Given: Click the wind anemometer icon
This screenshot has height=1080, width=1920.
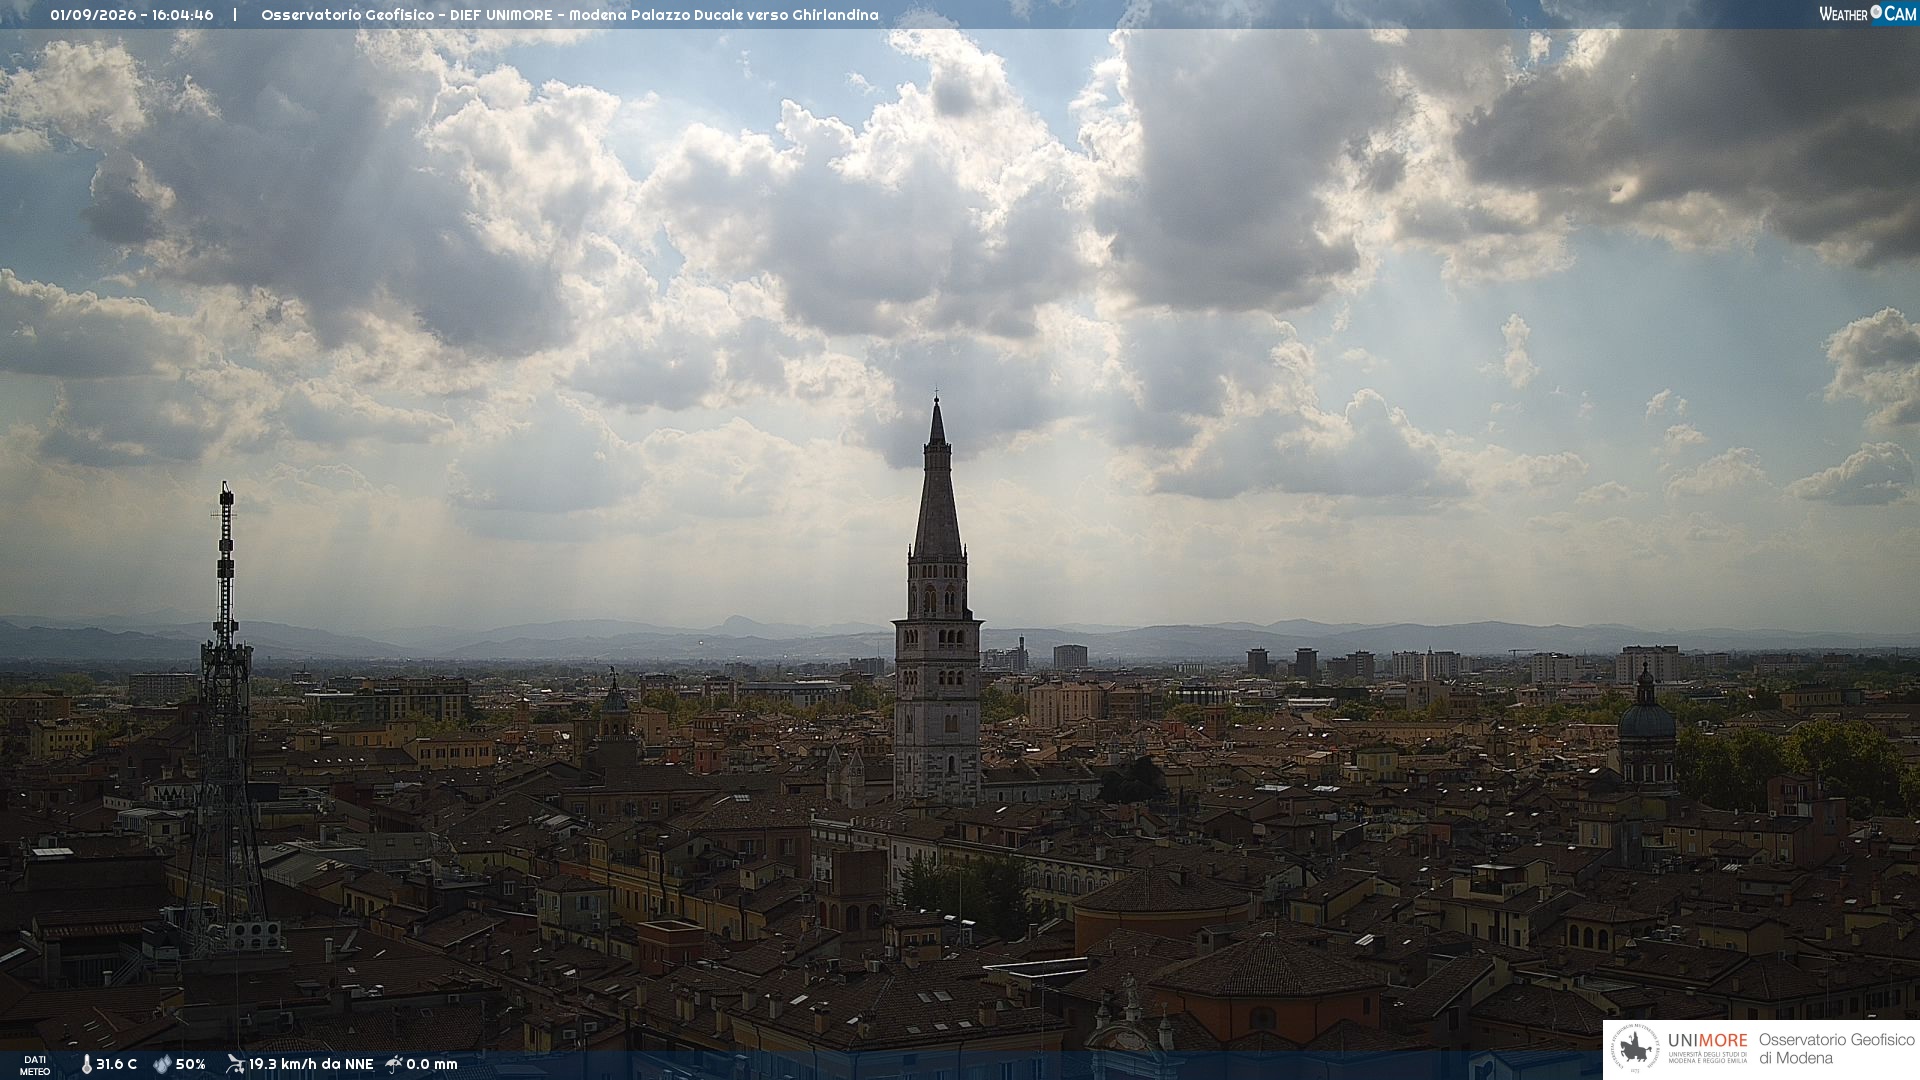Looking at the screenshot, I should [x=235, y=1064].
